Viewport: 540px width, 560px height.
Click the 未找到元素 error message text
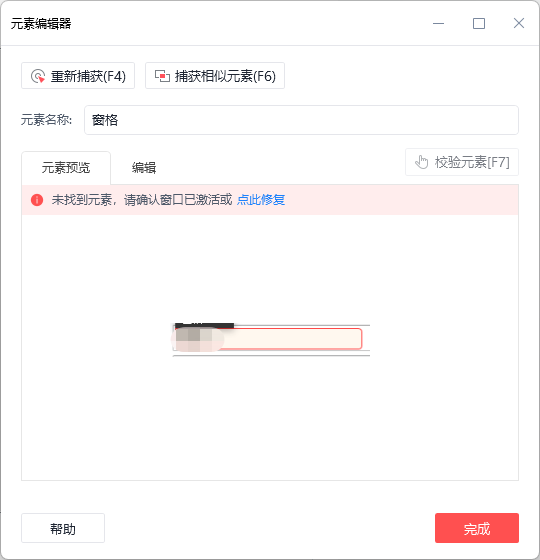142,200
